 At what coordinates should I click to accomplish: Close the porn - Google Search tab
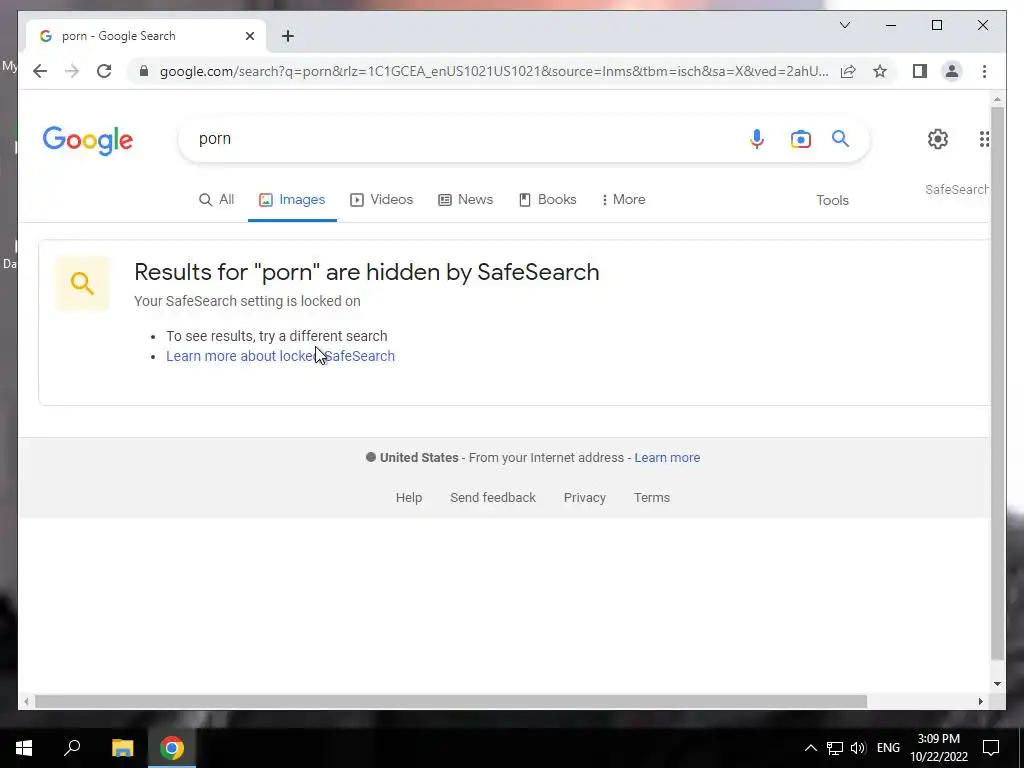pos(249,36)
